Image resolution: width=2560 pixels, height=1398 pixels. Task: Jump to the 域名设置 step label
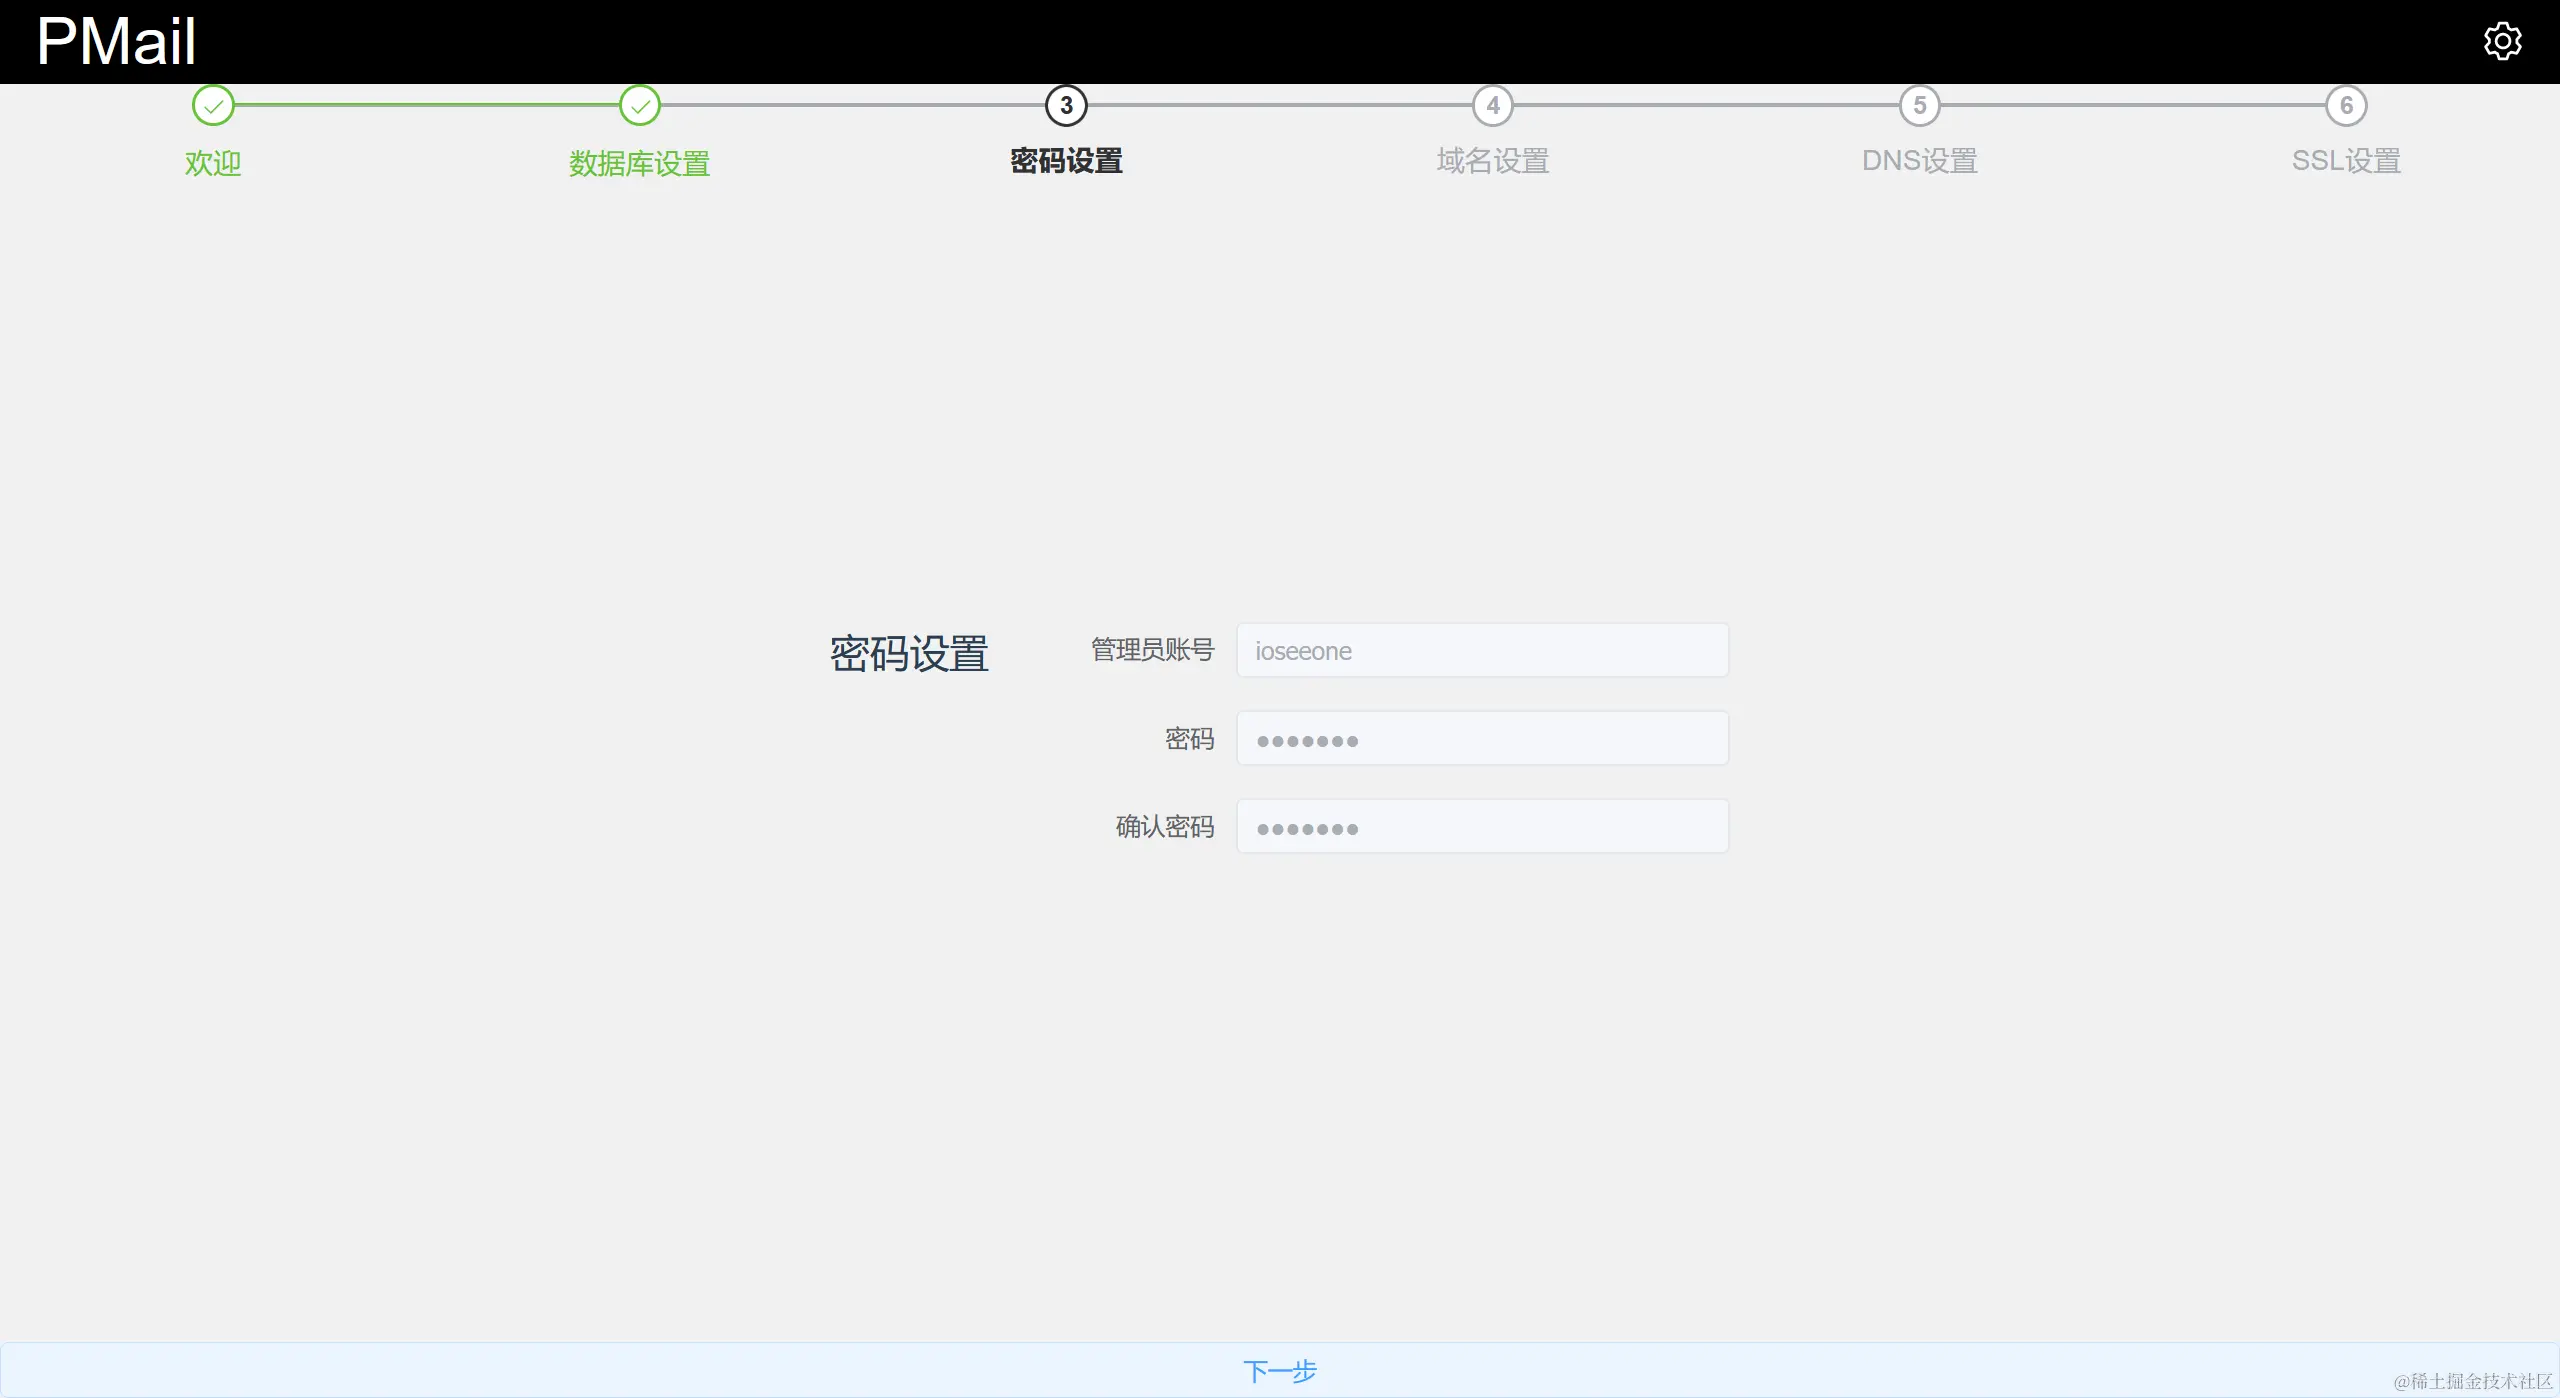point(1493,161)
